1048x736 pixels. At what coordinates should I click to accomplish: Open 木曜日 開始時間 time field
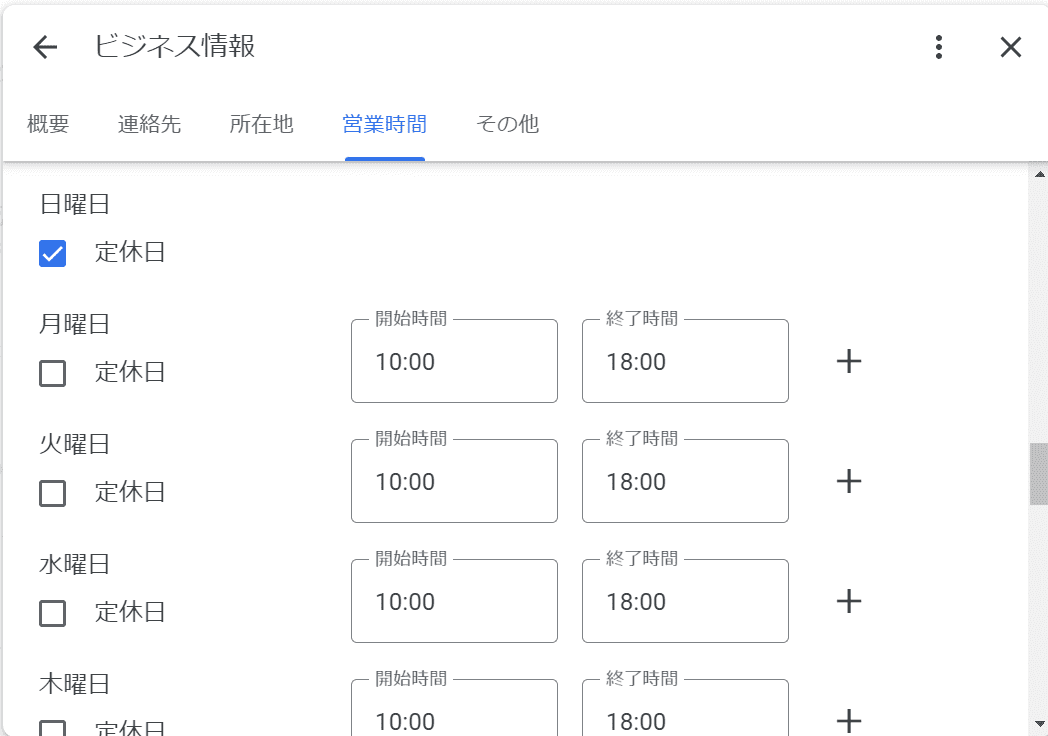454,707
